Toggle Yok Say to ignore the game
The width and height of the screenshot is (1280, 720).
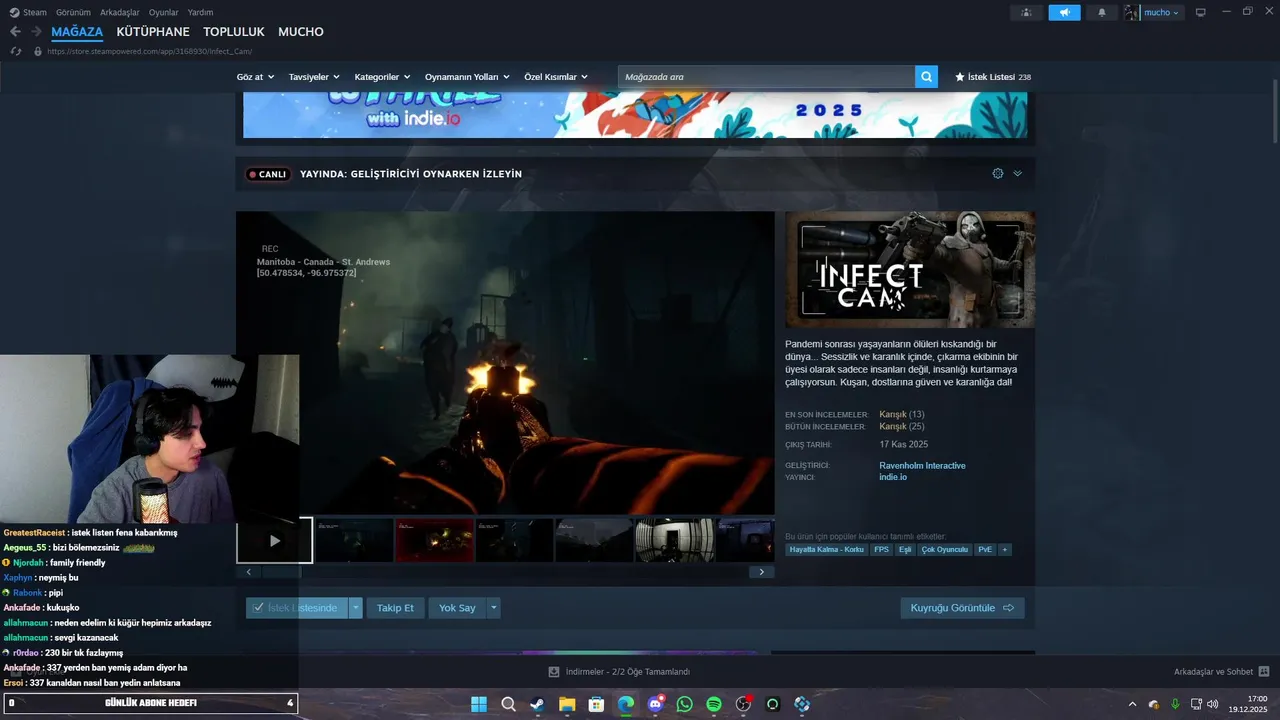click(x=457, y=608)
